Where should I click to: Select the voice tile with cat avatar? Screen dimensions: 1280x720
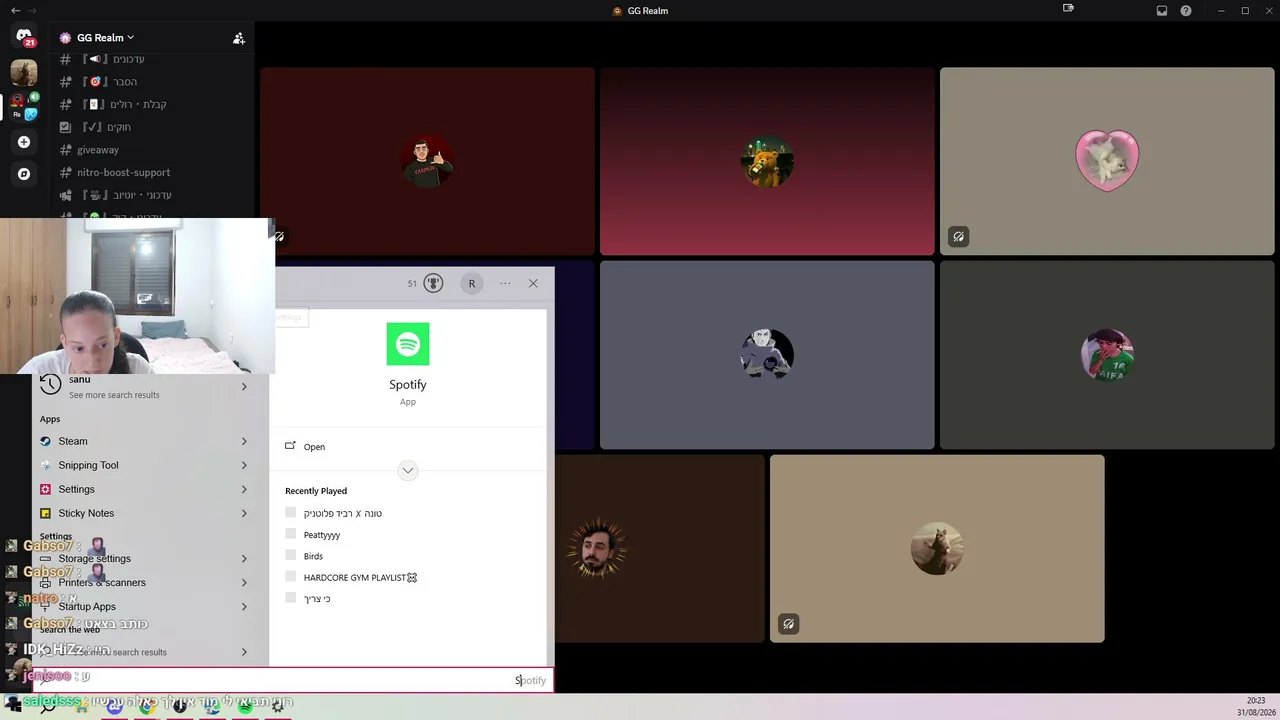(937, 549)
